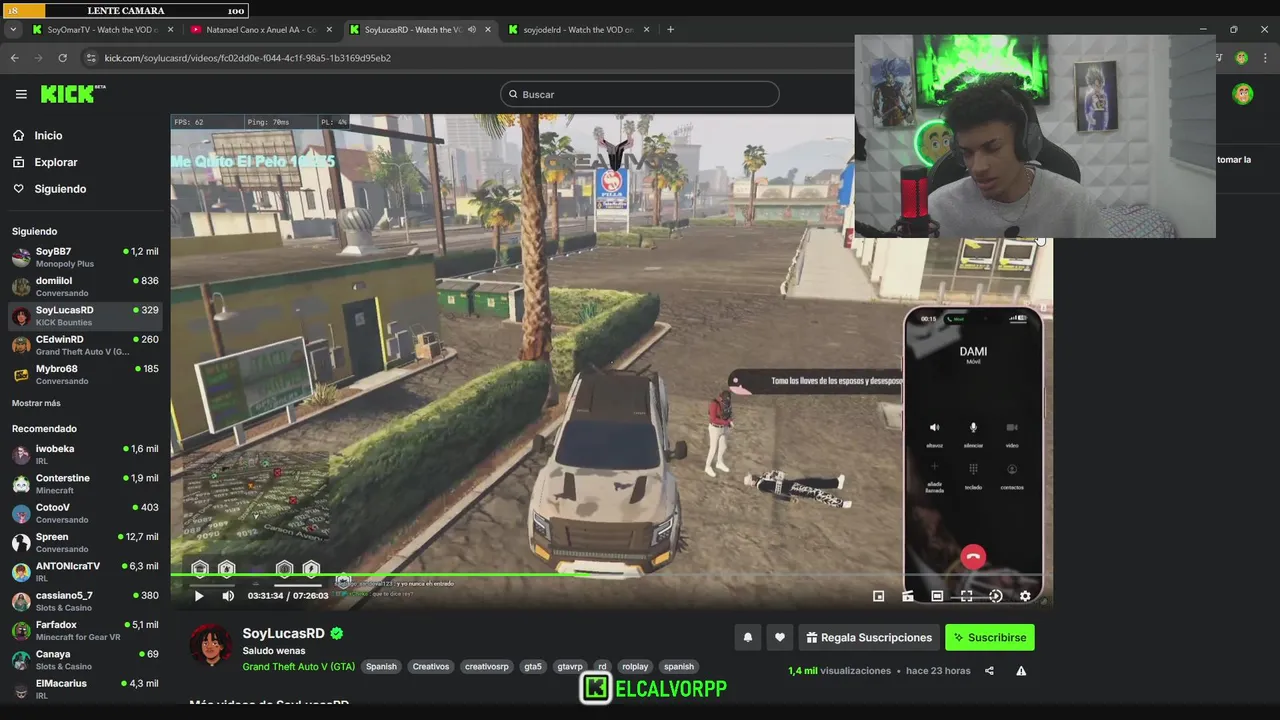Open CEdwinRD channel row
Screen dimensions: 1280x720
85,345
